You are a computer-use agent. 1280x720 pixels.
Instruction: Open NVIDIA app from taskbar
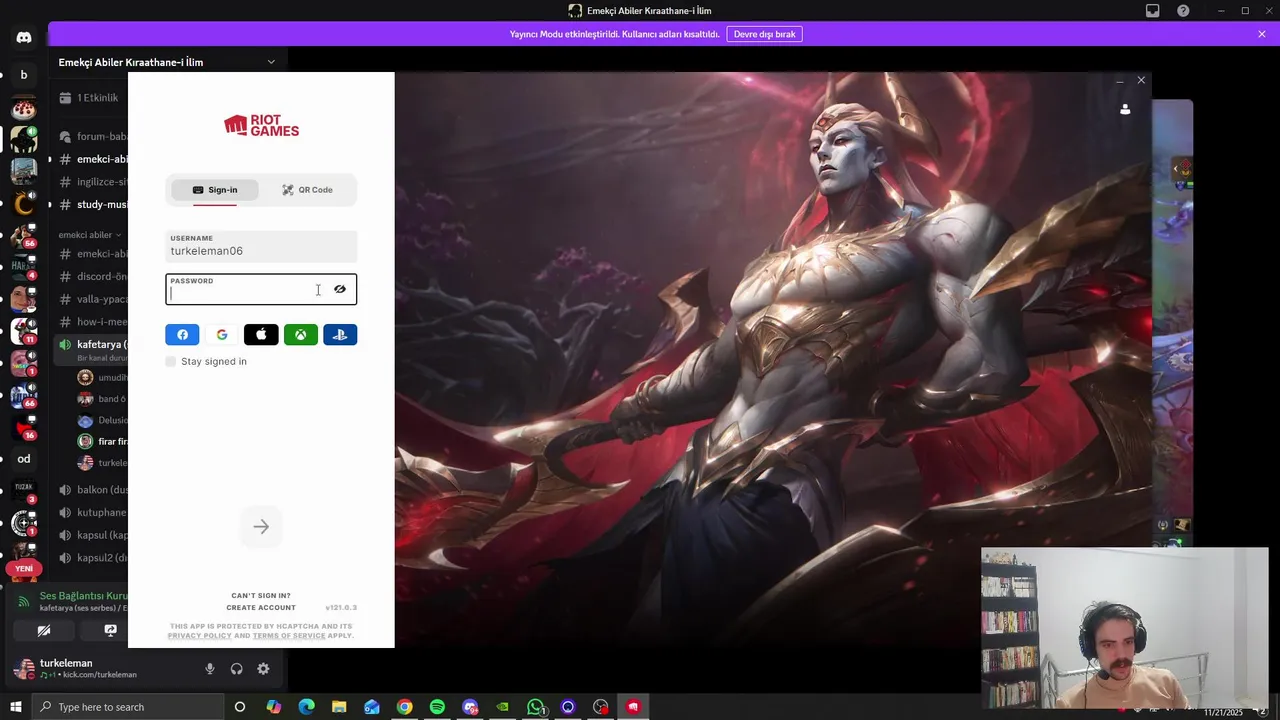point(502,707)
